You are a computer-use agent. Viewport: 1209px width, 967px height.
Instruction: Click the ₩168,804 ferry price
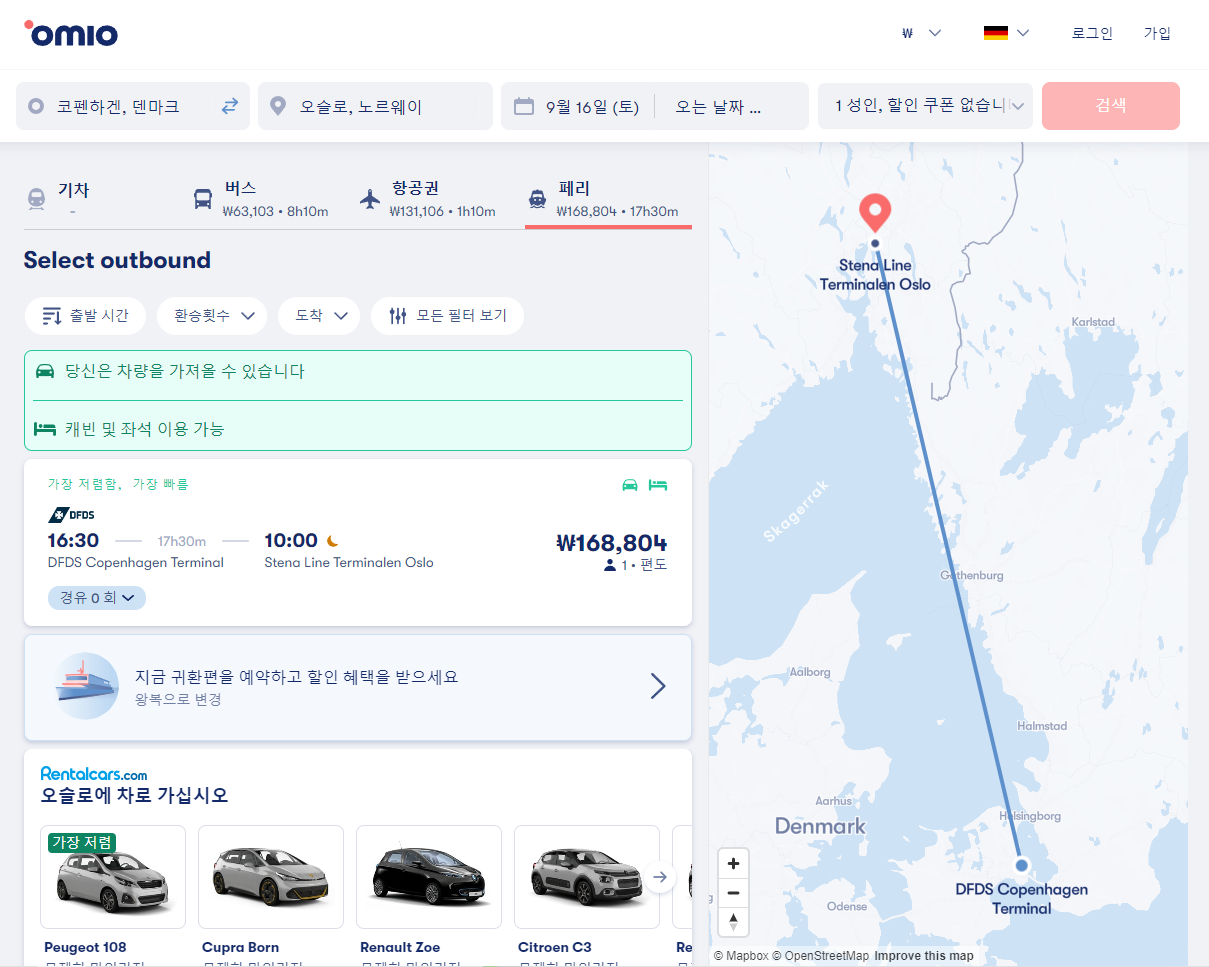point(611,543)
